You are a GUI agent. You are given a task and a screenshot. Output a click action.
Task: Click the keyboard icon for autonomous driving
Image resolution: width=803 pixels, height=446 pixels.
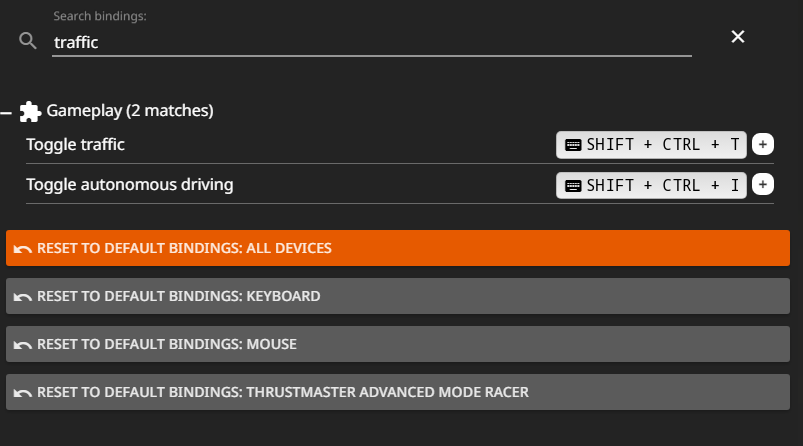[x=573, y=185]
